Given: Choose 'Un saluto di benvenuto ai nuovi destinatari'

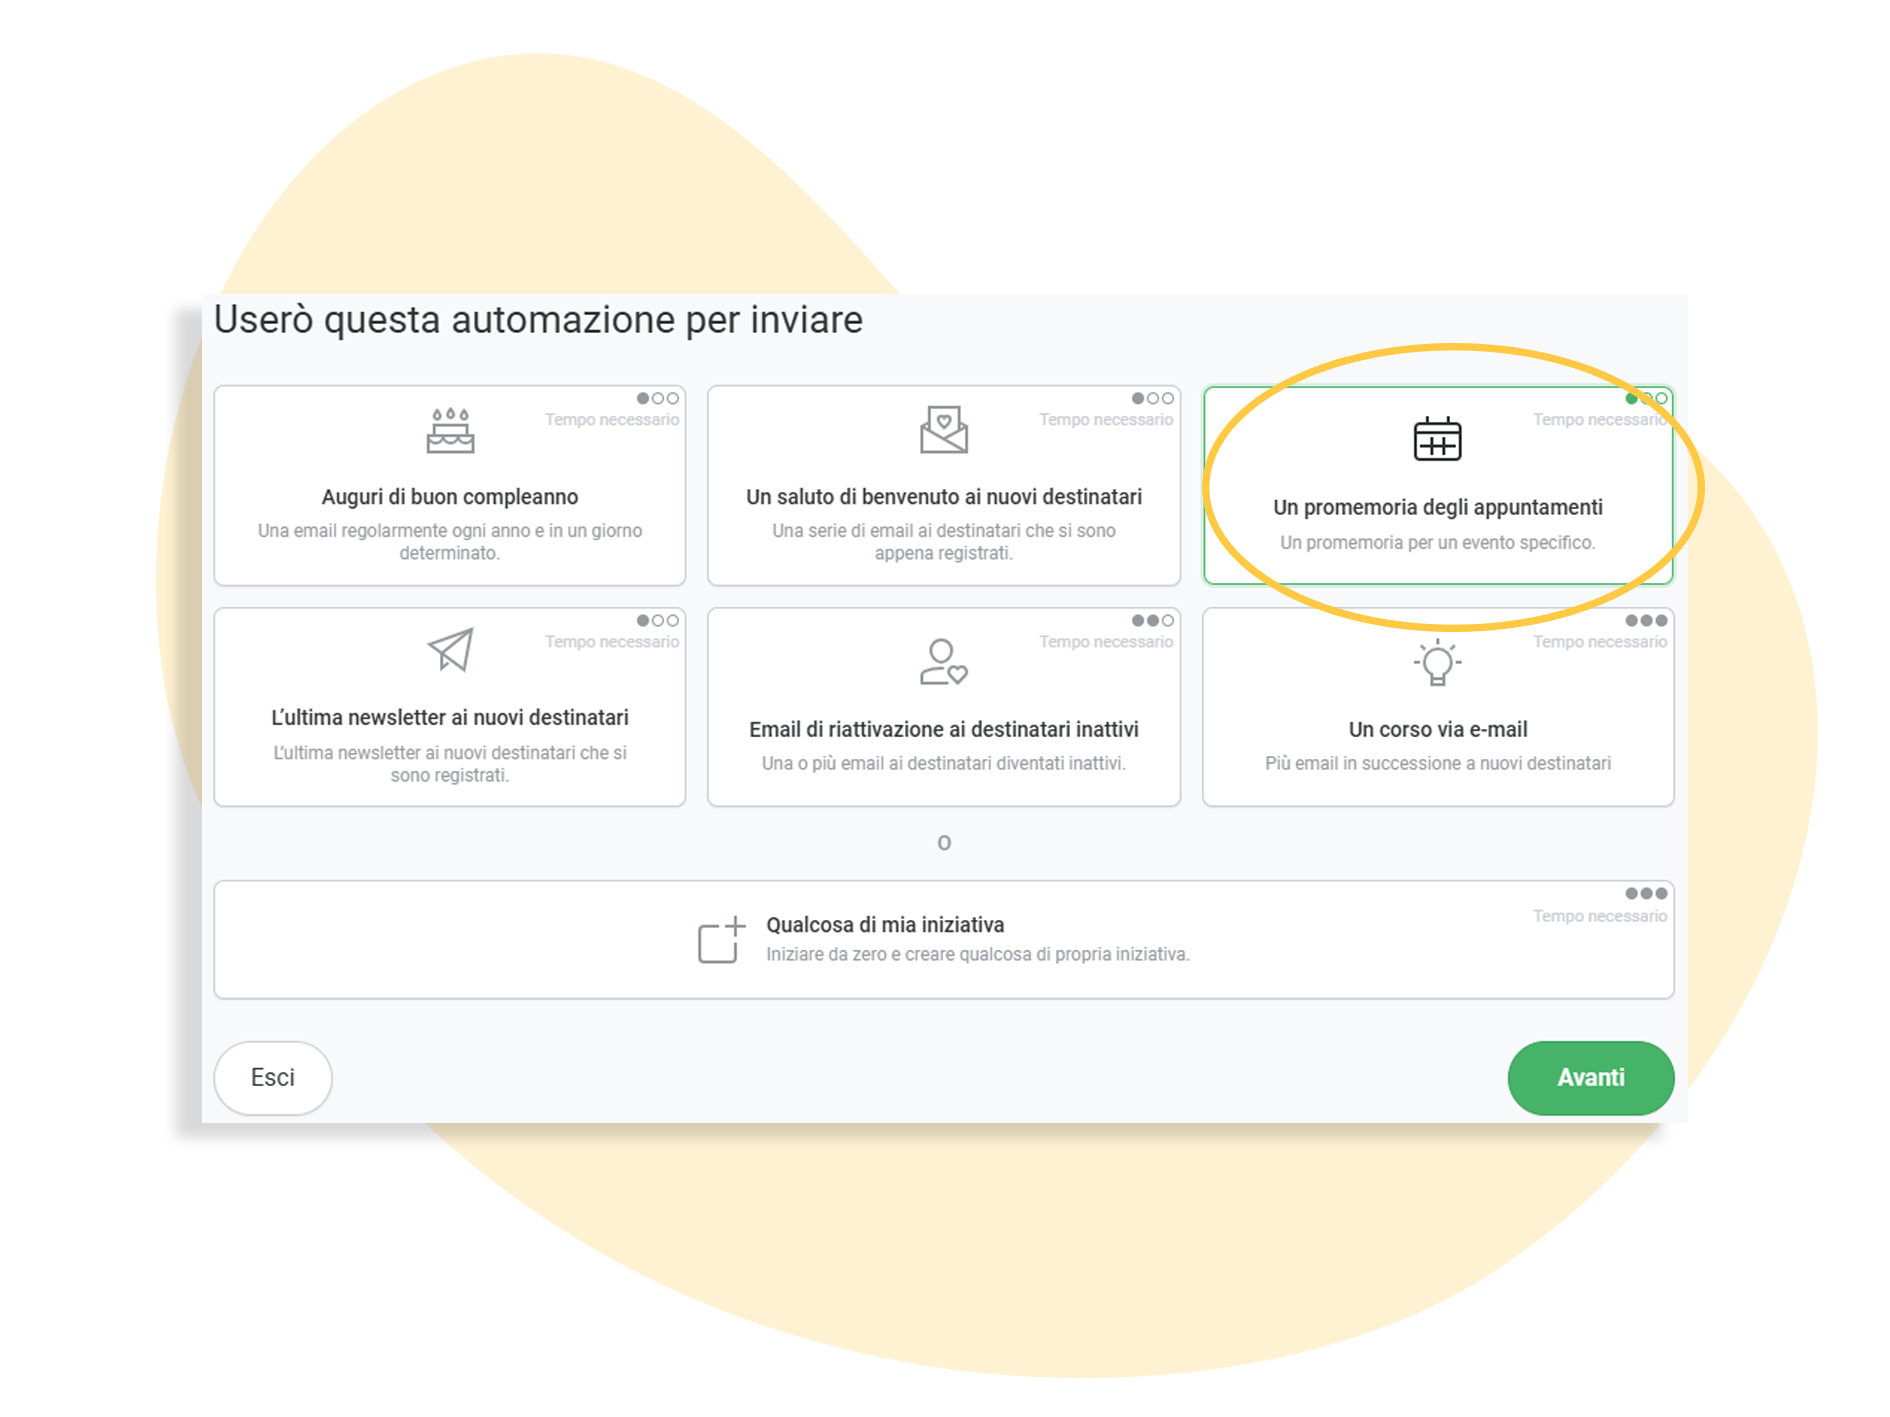Looking at the screenshot, I should [x=943, y=497].
